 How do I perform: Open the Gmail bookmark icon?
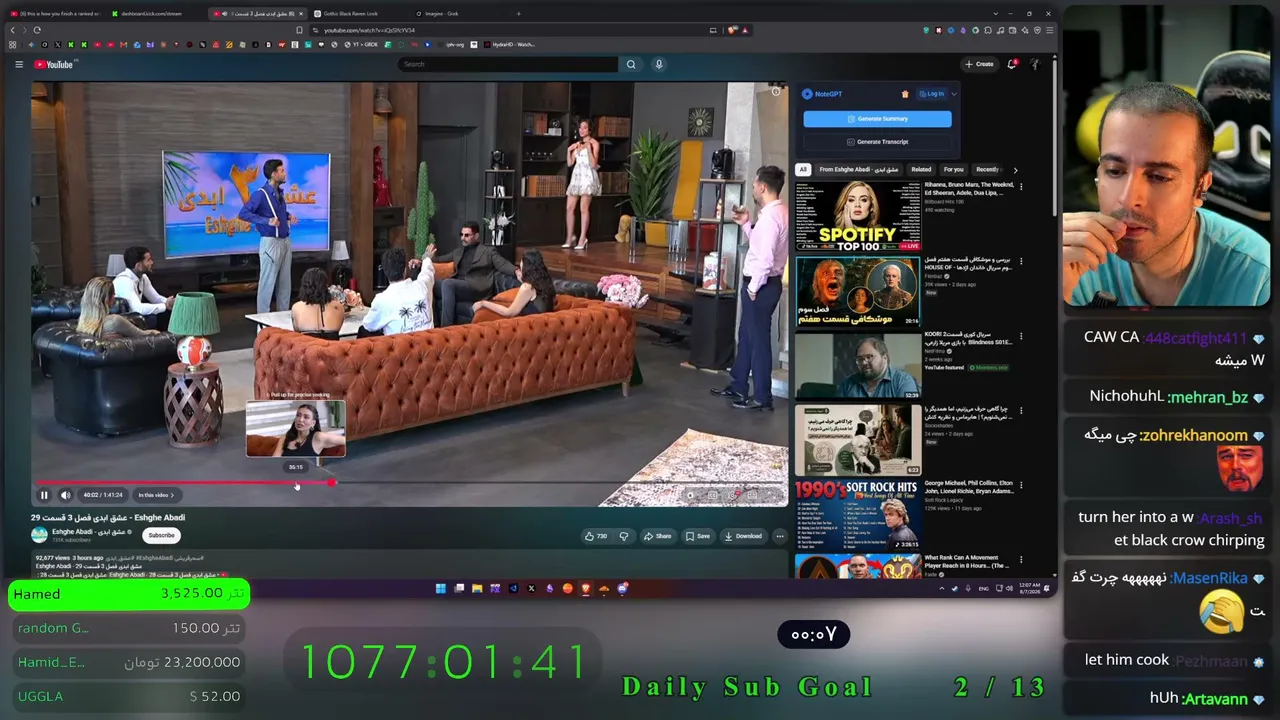[123, 45]
